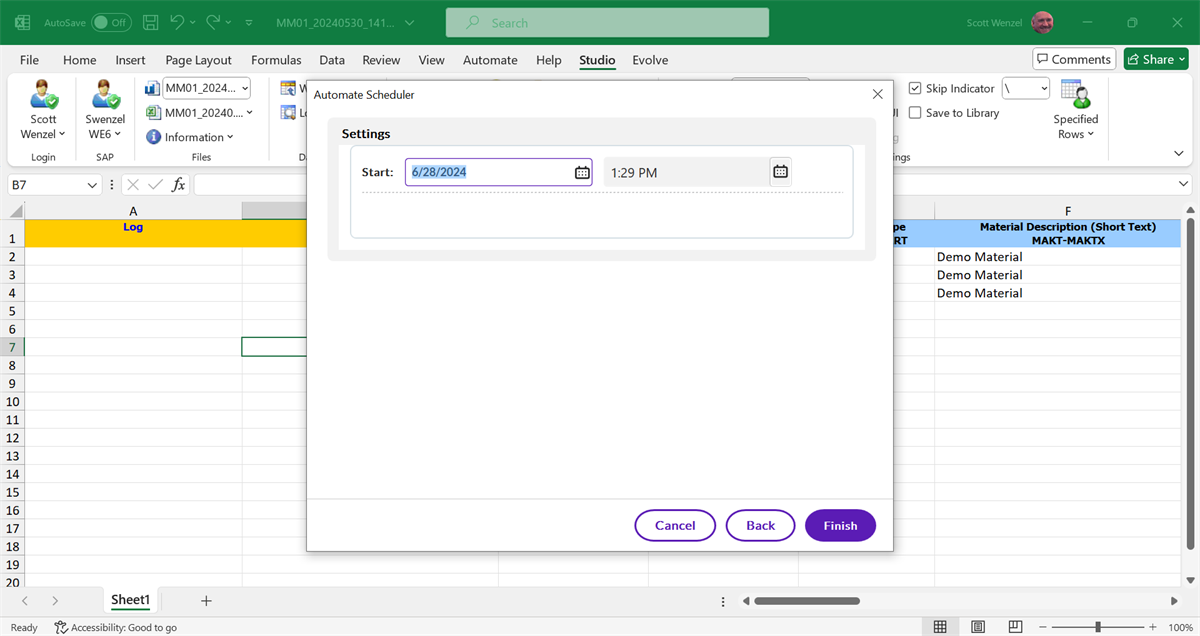Click the Redo icon
The image size is (1200, 636).
coord(212,22)
